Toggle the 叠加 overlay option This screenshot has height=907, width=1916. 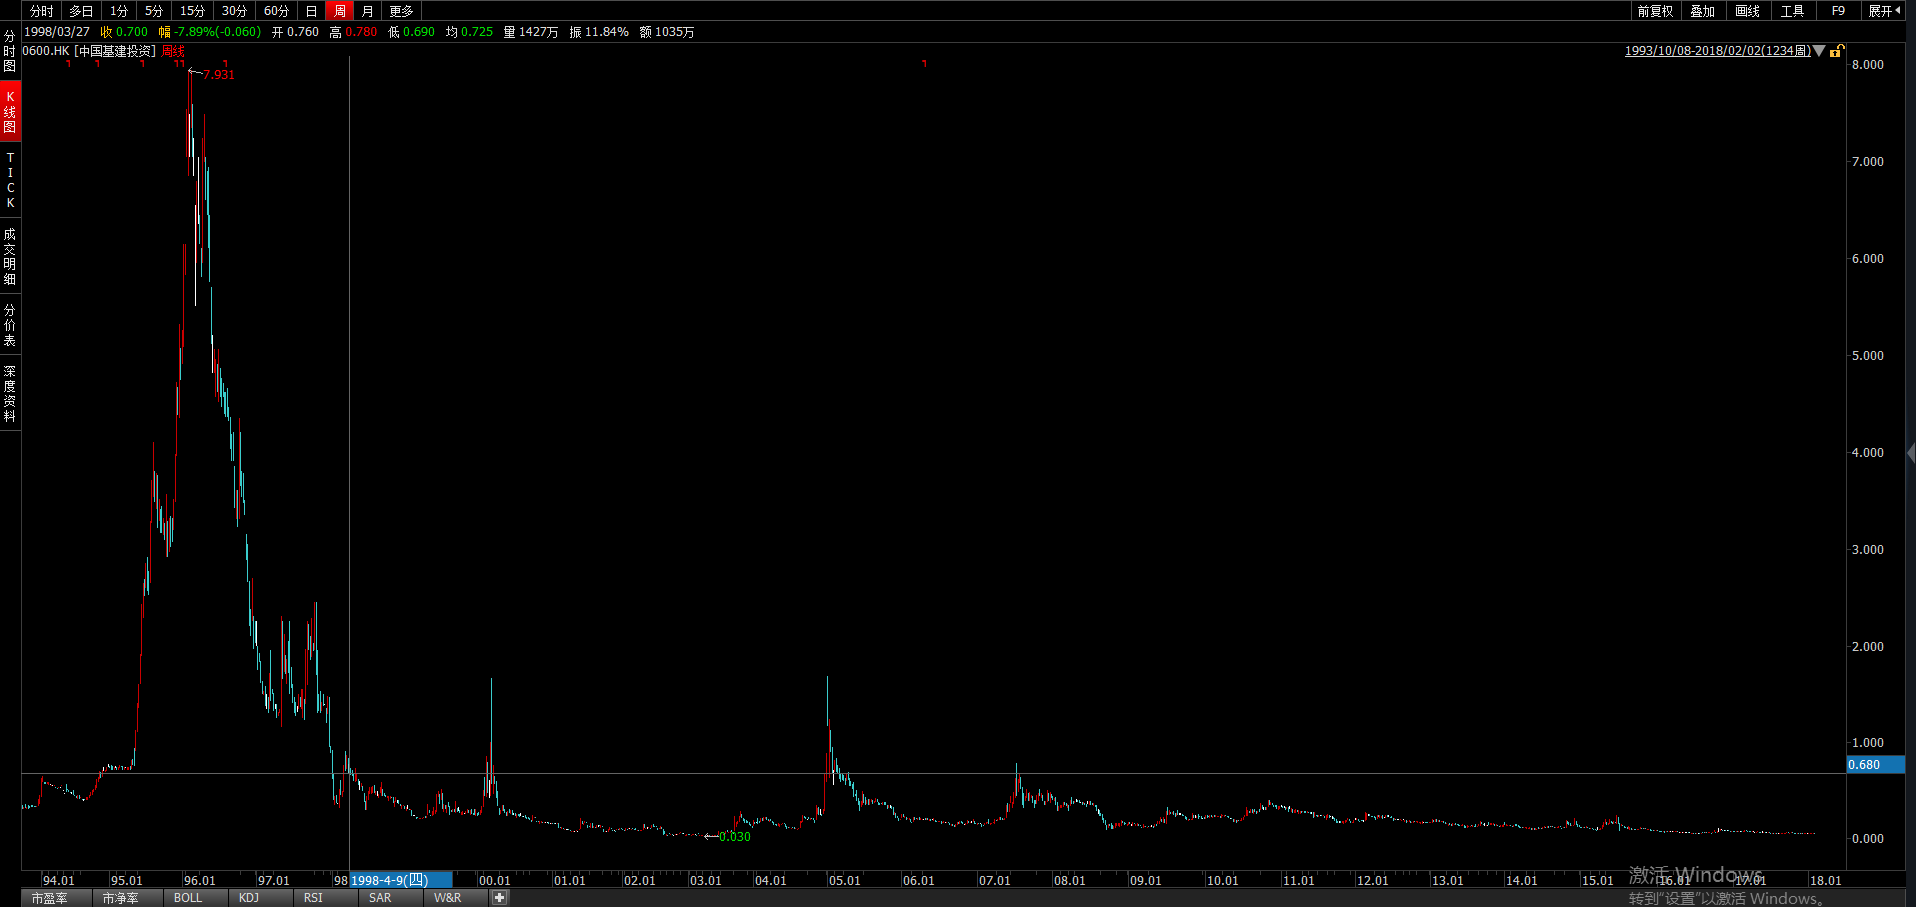(x=1702, y=11)
